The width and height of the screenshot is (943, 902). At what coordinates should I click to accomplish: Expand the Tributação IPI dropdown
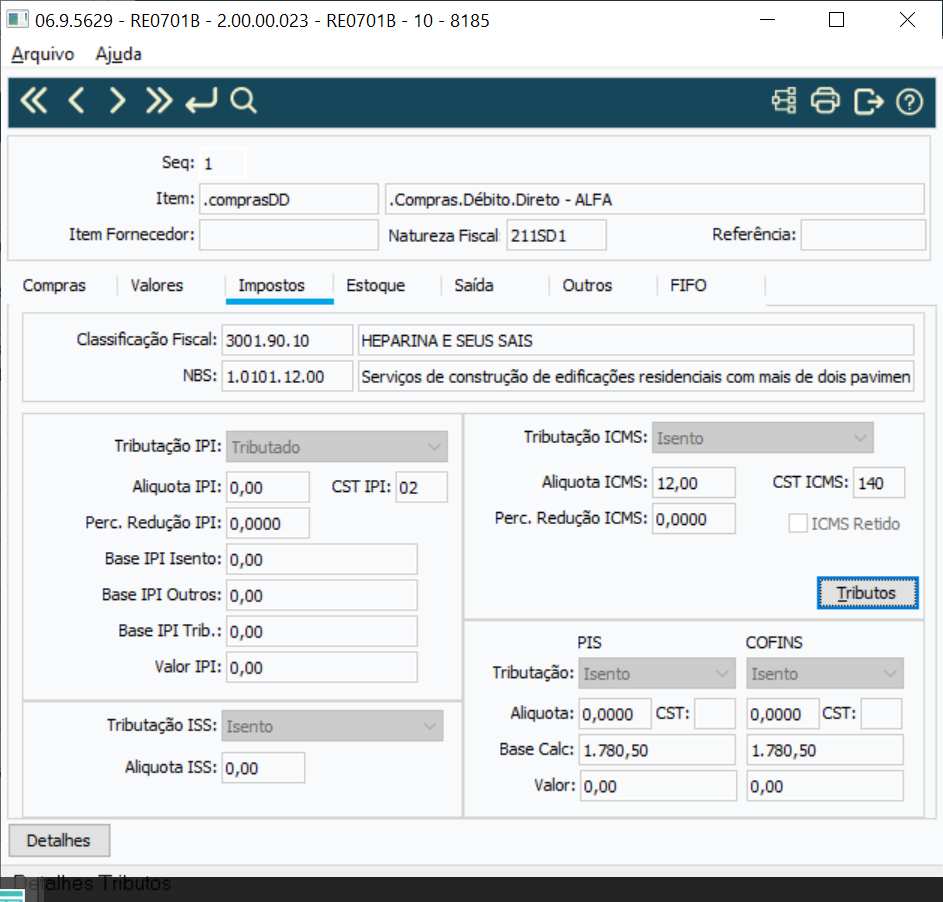pyautogui.click(x=337, y=447)
